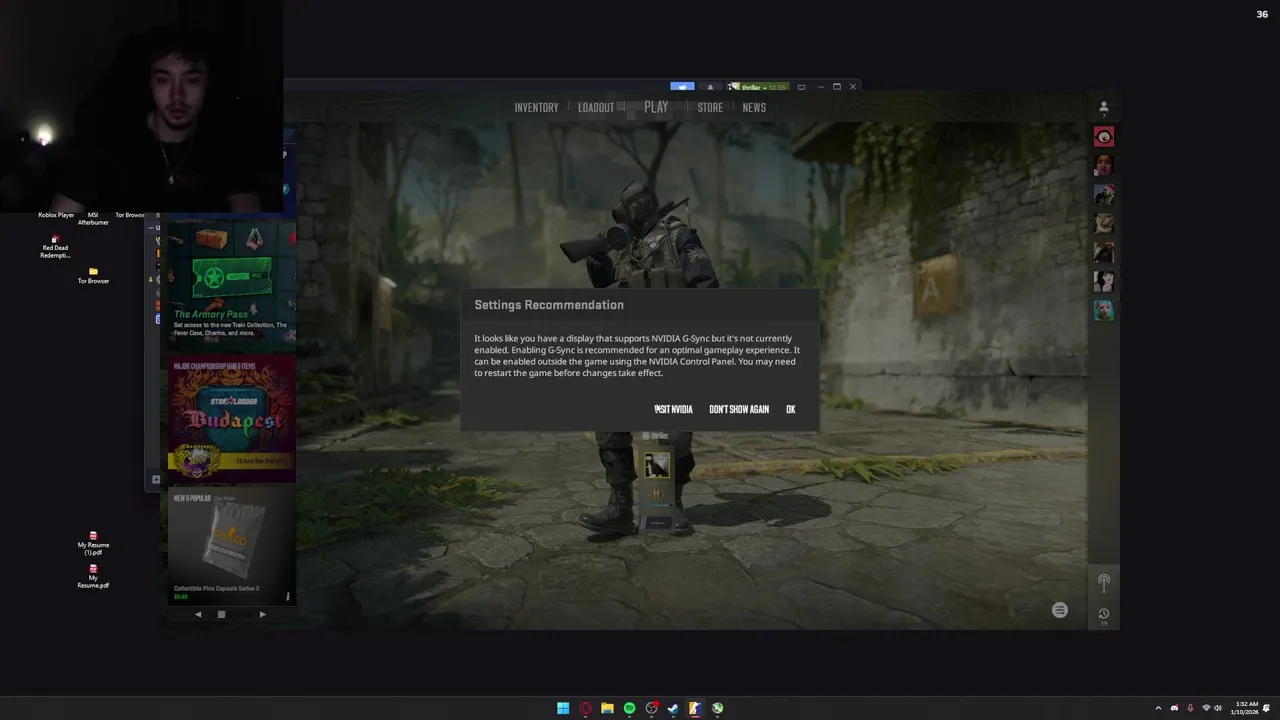Click the Visit NVIDIA button
Viewport: 1280px width, 720px height.
pos(673,409)
